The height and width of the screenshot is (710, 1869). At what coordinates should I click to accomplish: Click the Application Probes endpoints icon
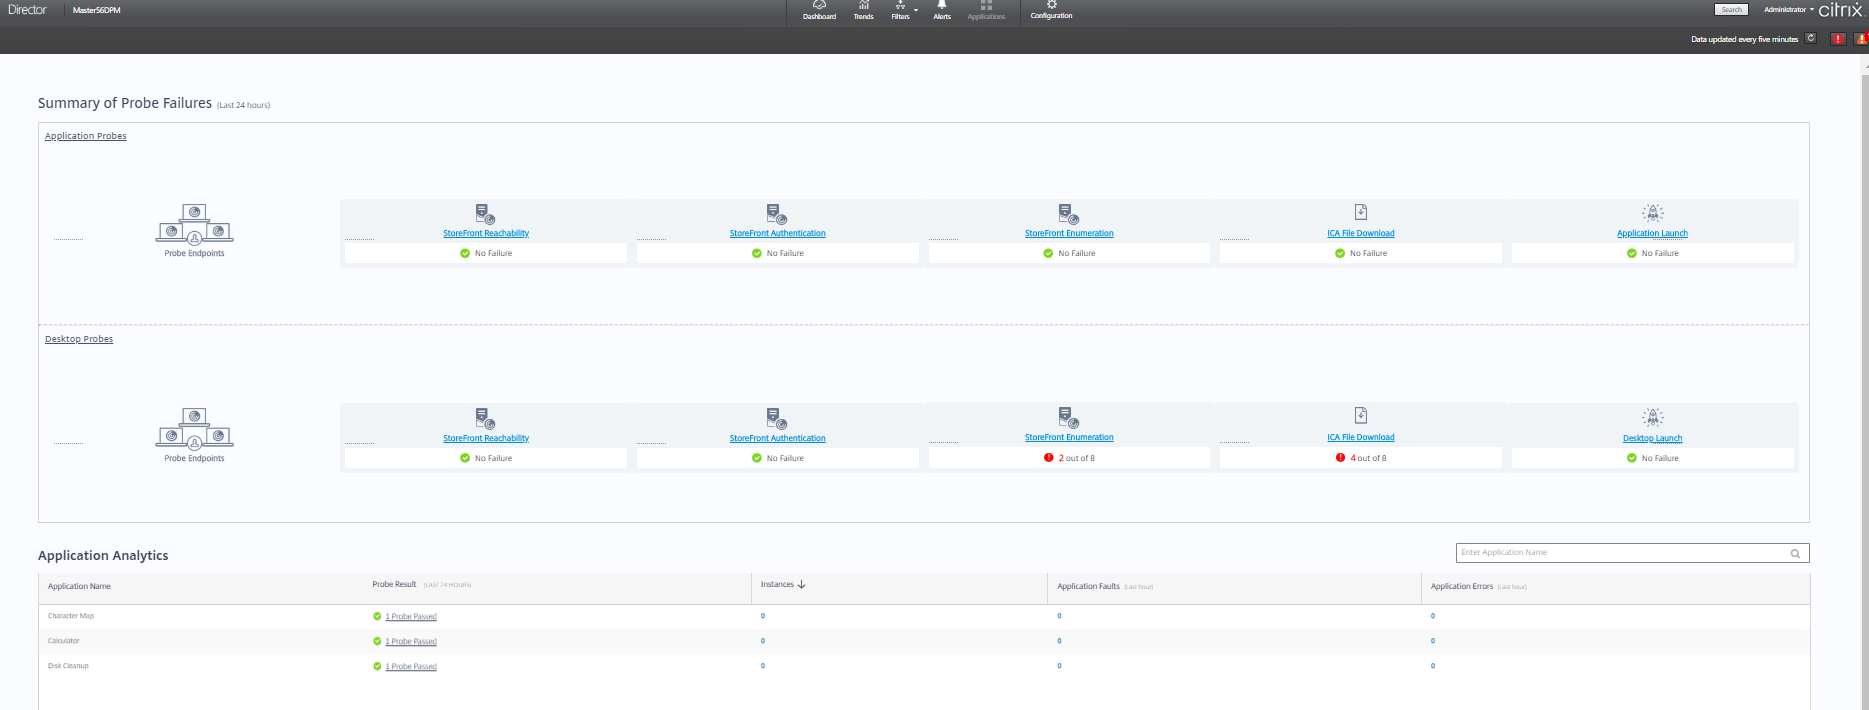tap(194, 225)
